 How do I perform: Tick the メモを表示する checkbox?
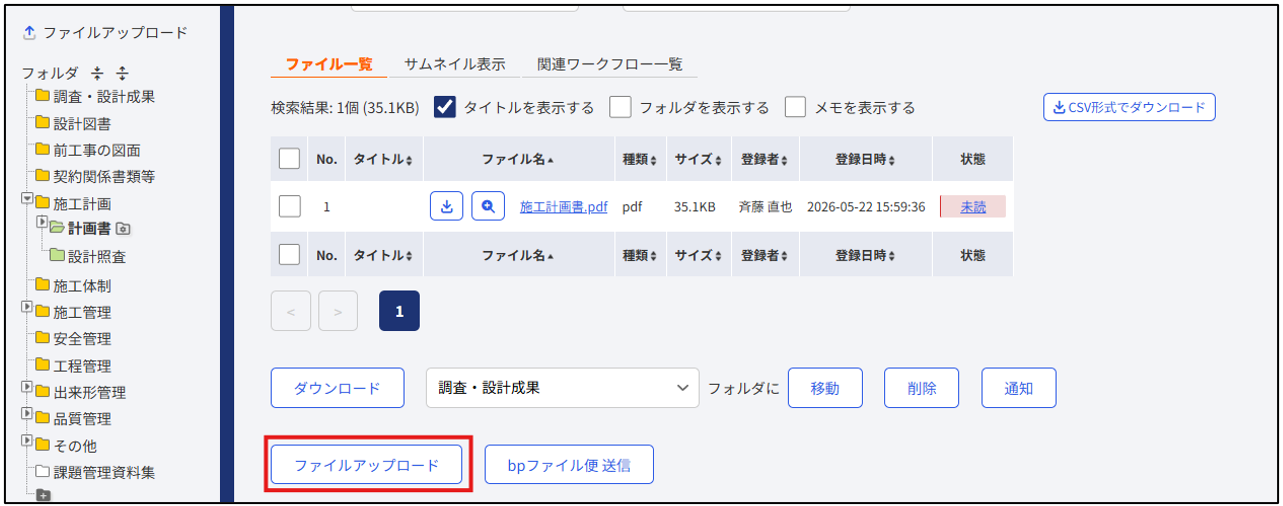coord(796,107)
